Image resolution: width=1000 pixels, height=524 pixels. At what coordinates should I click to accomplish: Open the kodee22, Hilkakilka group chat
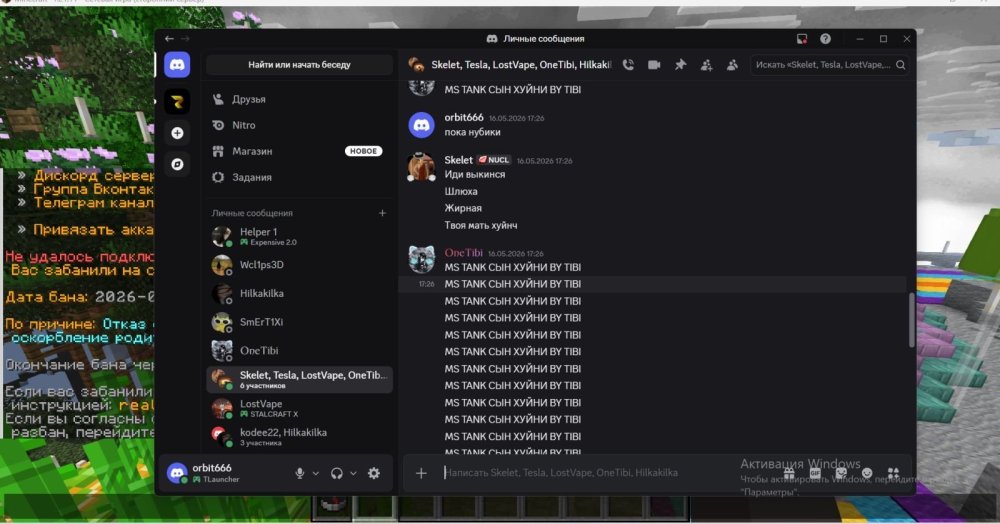299,437
